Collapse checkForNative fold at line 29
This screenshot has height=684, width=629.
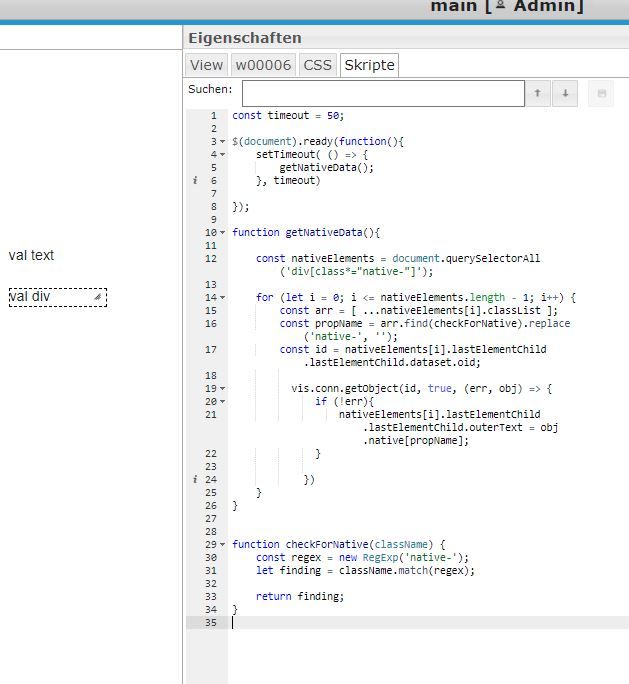click(222, 544)
